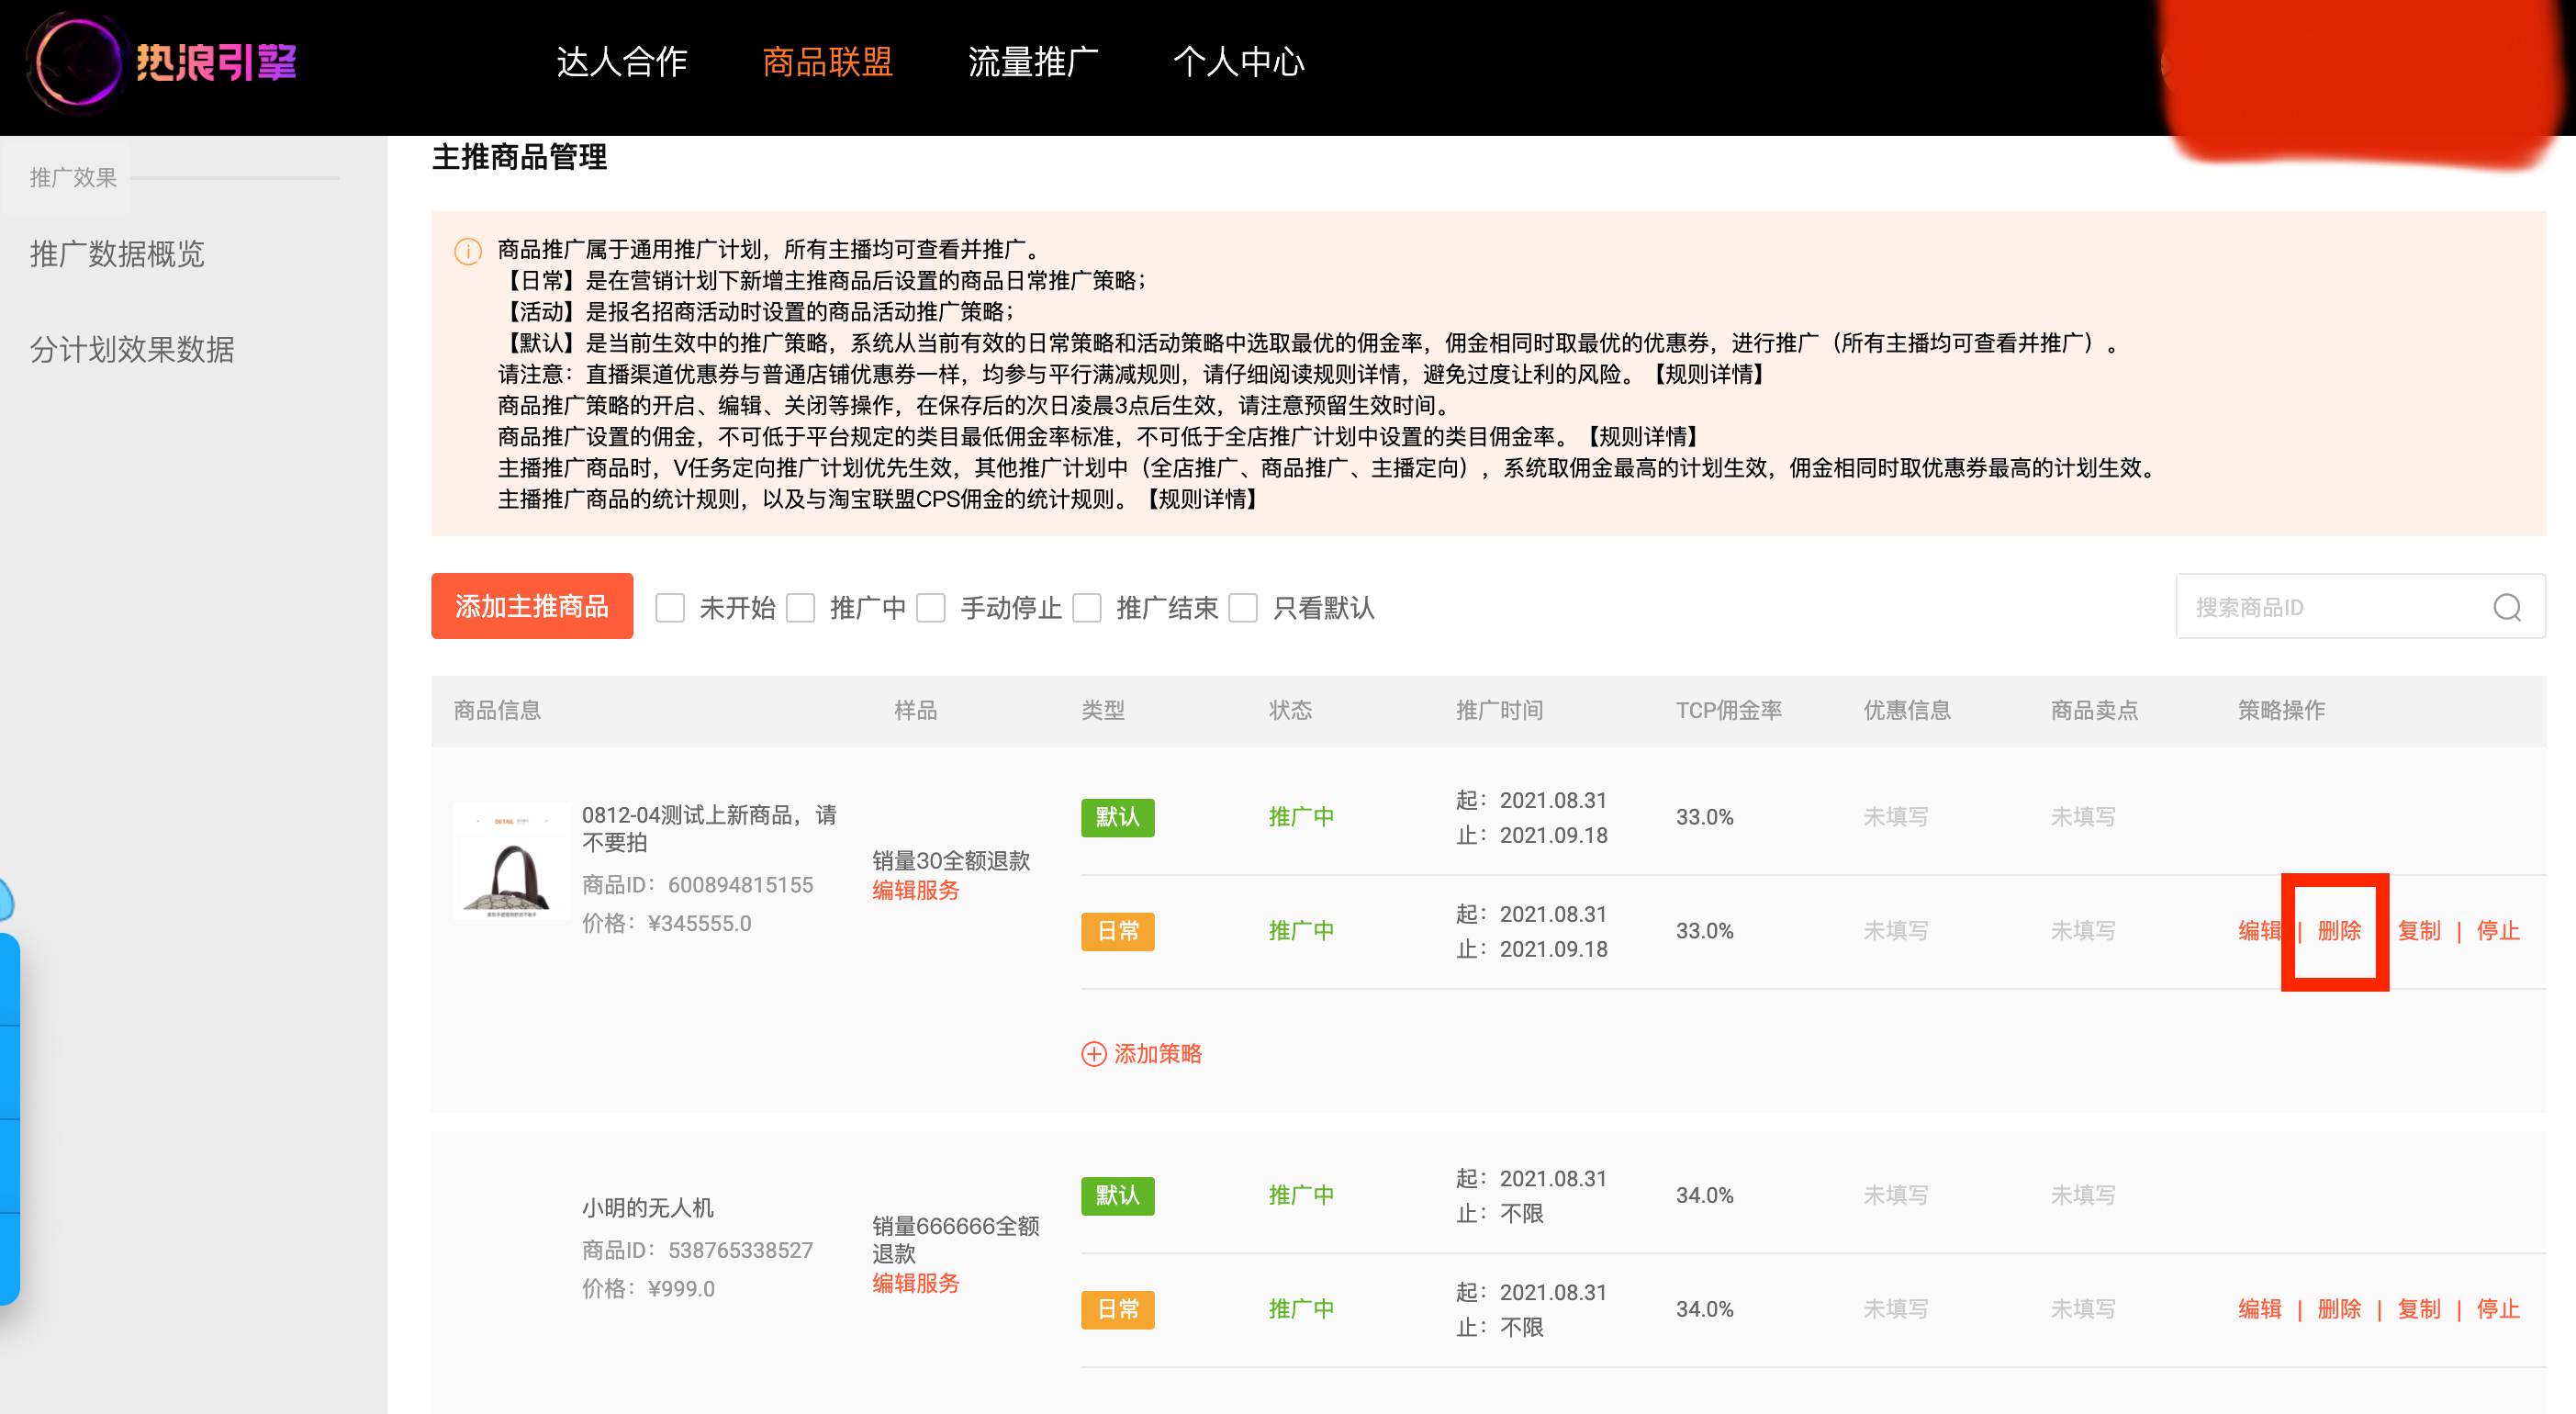The image size is (2576, 1414).
Task: Click product ID 600894815155
Action: (x=740, y=885)
